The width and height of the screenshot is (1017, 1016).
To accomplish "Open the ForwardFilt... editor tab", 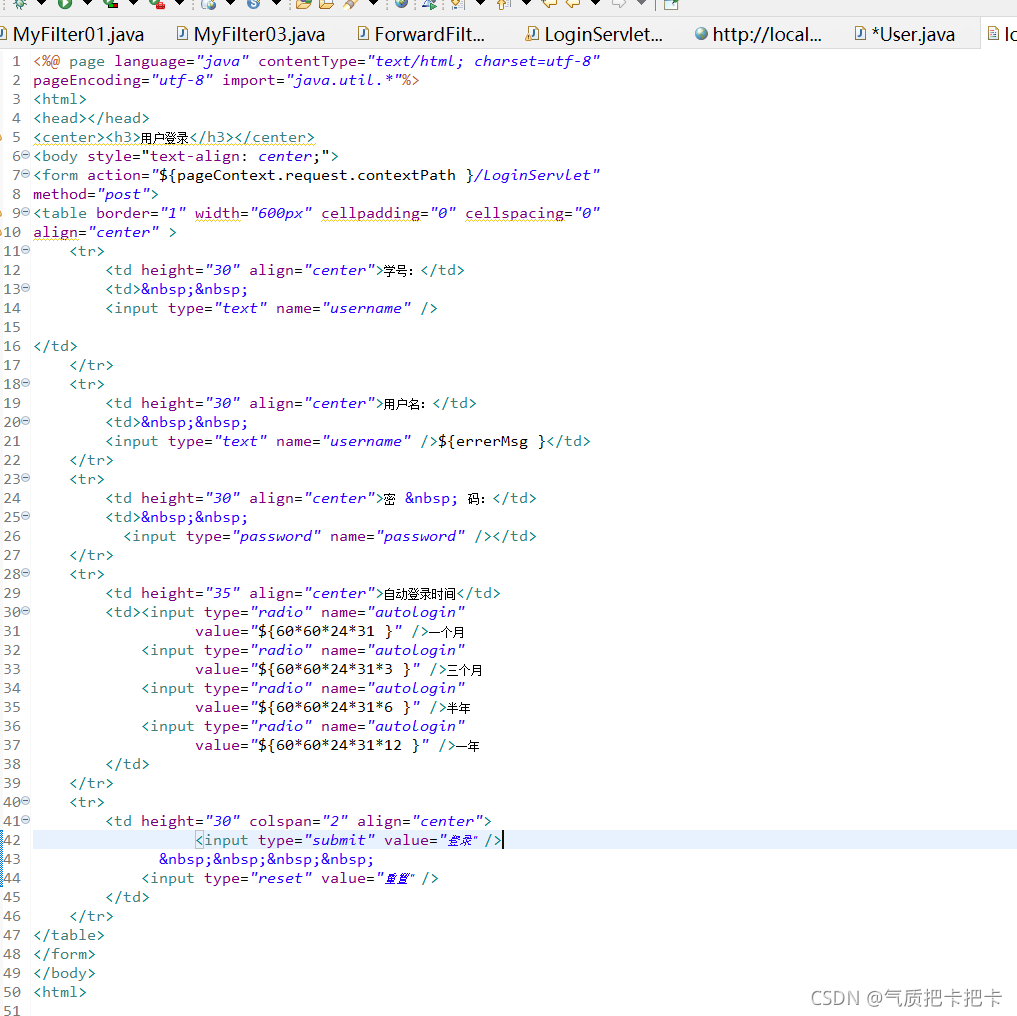I will (422, 34).
